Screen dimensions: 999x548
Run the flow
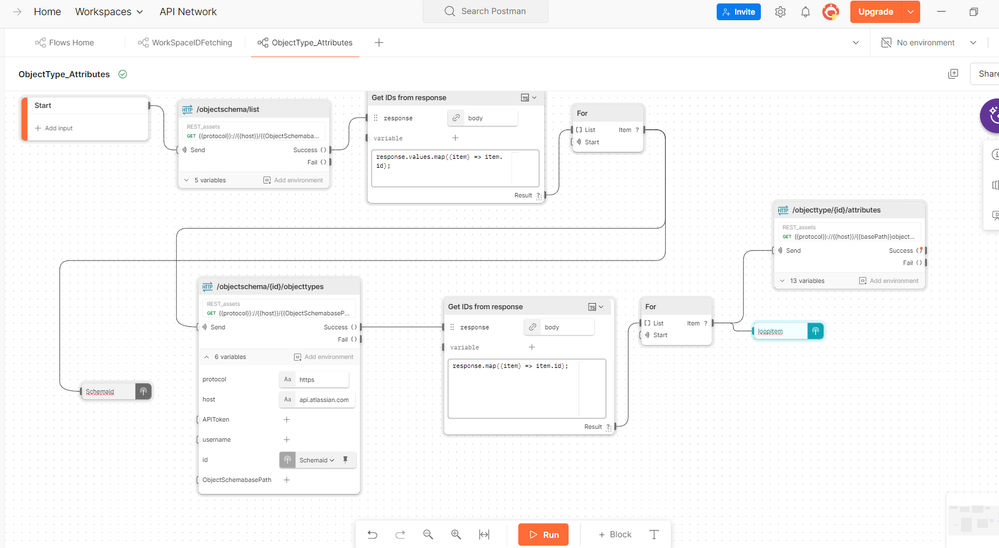pyautogui.click(x=543, y=535)
